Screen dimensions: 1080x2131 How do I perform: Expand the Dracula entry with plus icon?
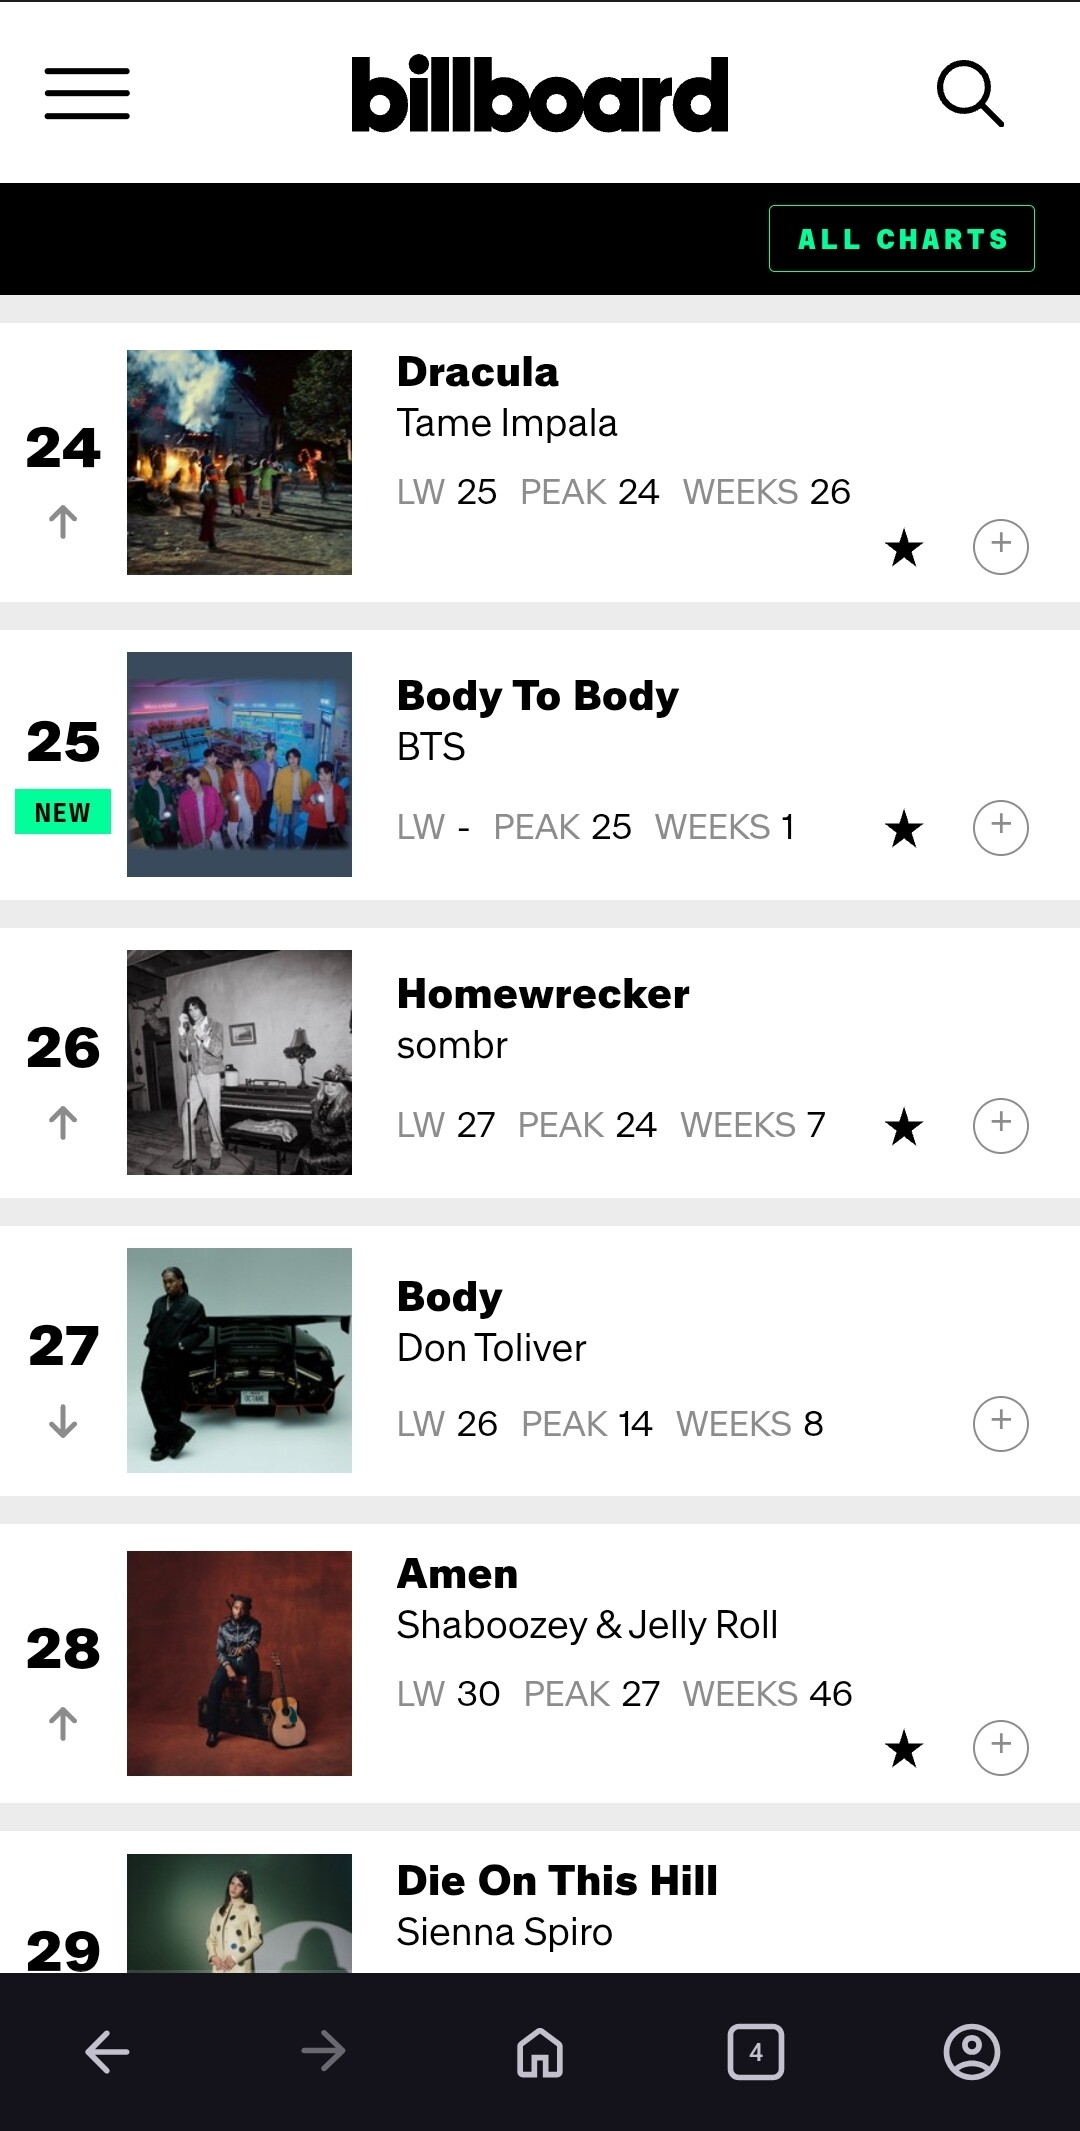click(x=1000, y=547)
